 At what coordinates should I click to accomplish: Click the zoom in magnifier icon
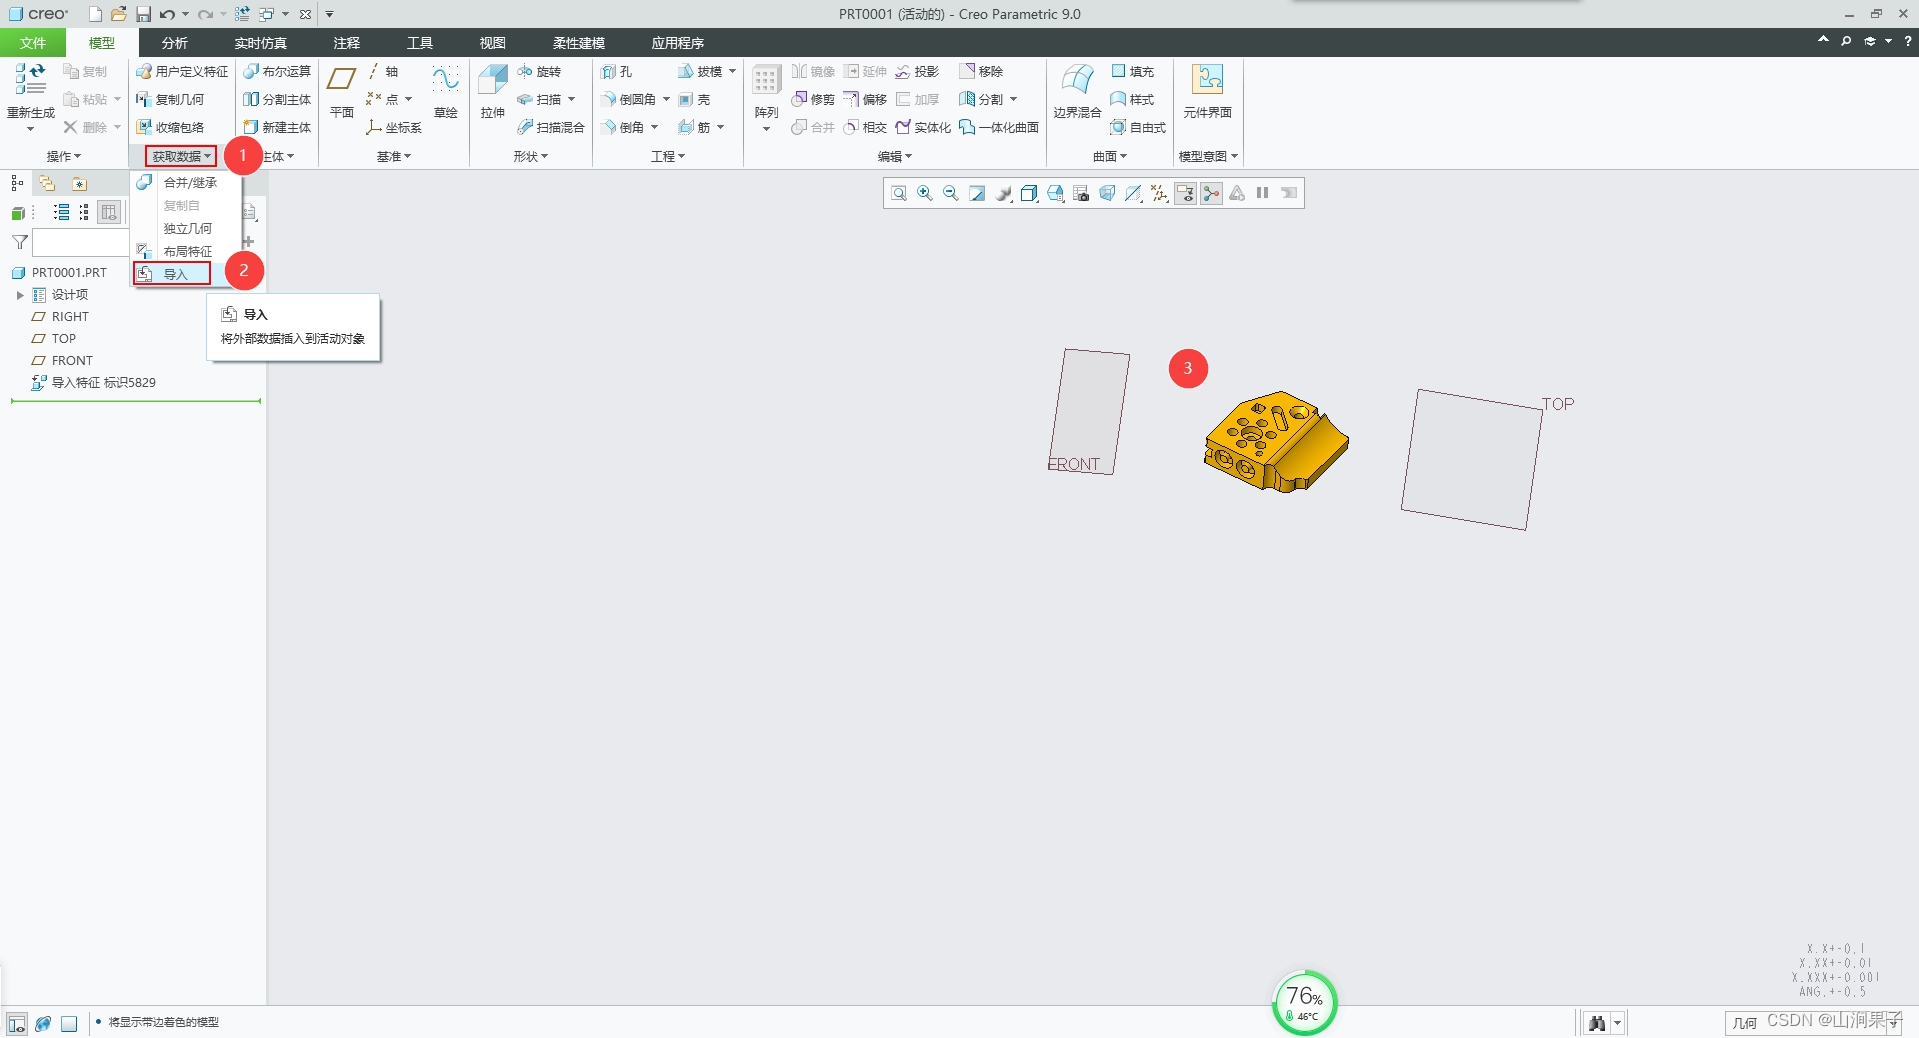925,193
